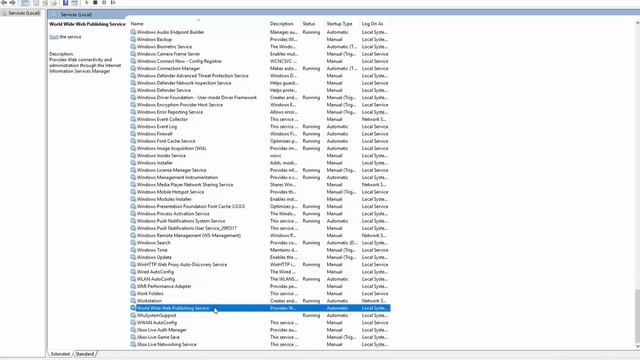The height and width of the screenshot is (360, 640).
Task: Sort by the Description column header
Action: 284,24
